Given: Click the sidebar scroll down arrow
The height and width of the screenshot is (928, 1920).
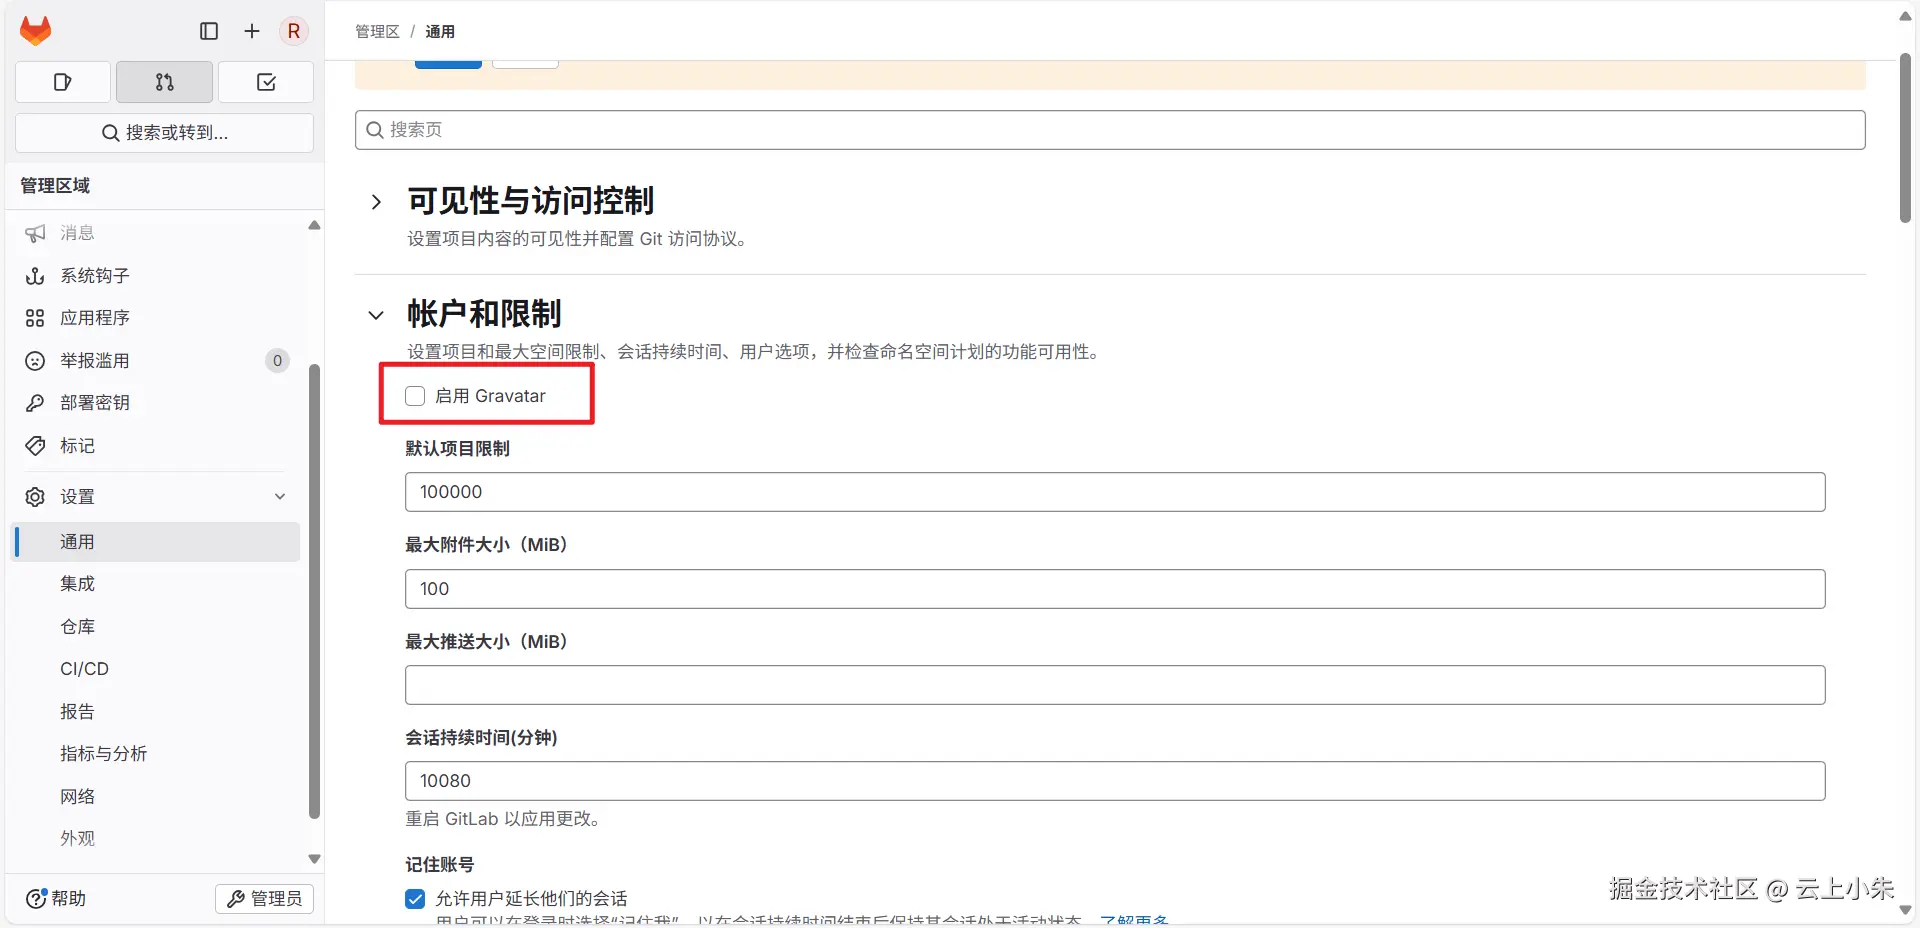Looking at the screenshot, I should pos(314,859).
